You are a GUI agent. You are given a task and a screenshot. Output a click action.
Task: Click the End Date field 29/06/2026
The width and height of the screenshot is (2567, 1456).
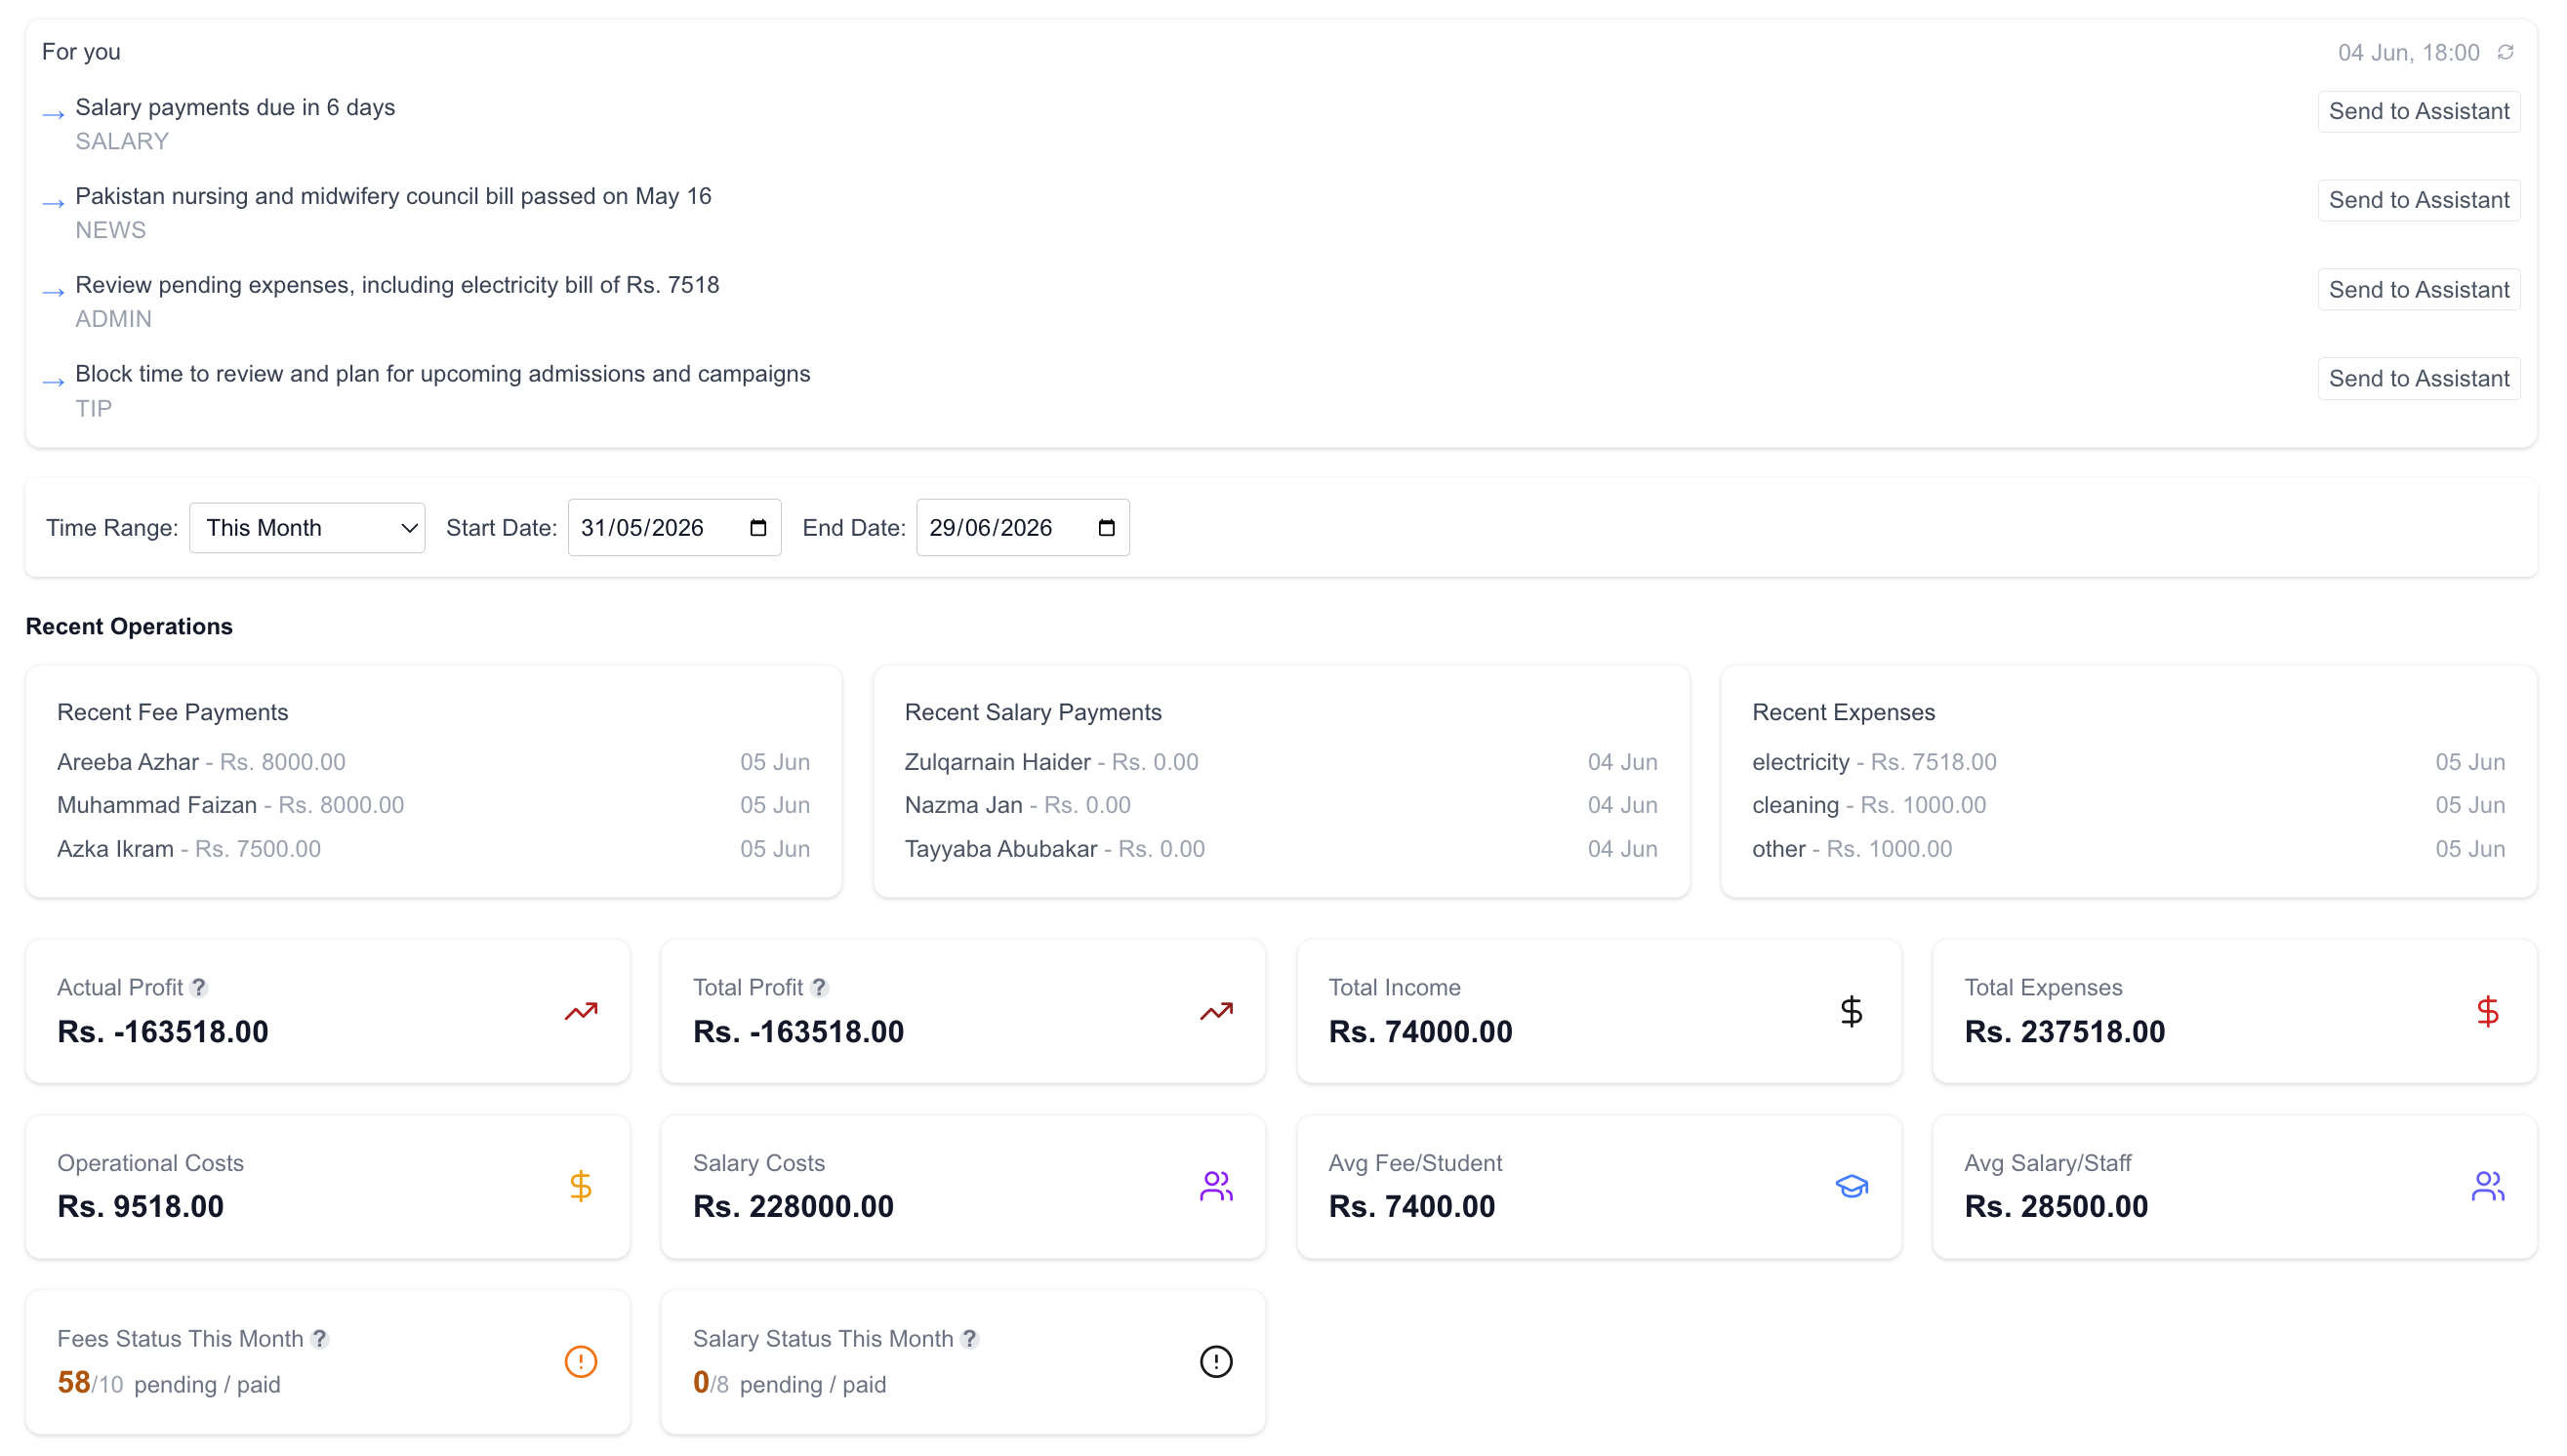(x=1022, y=527)
